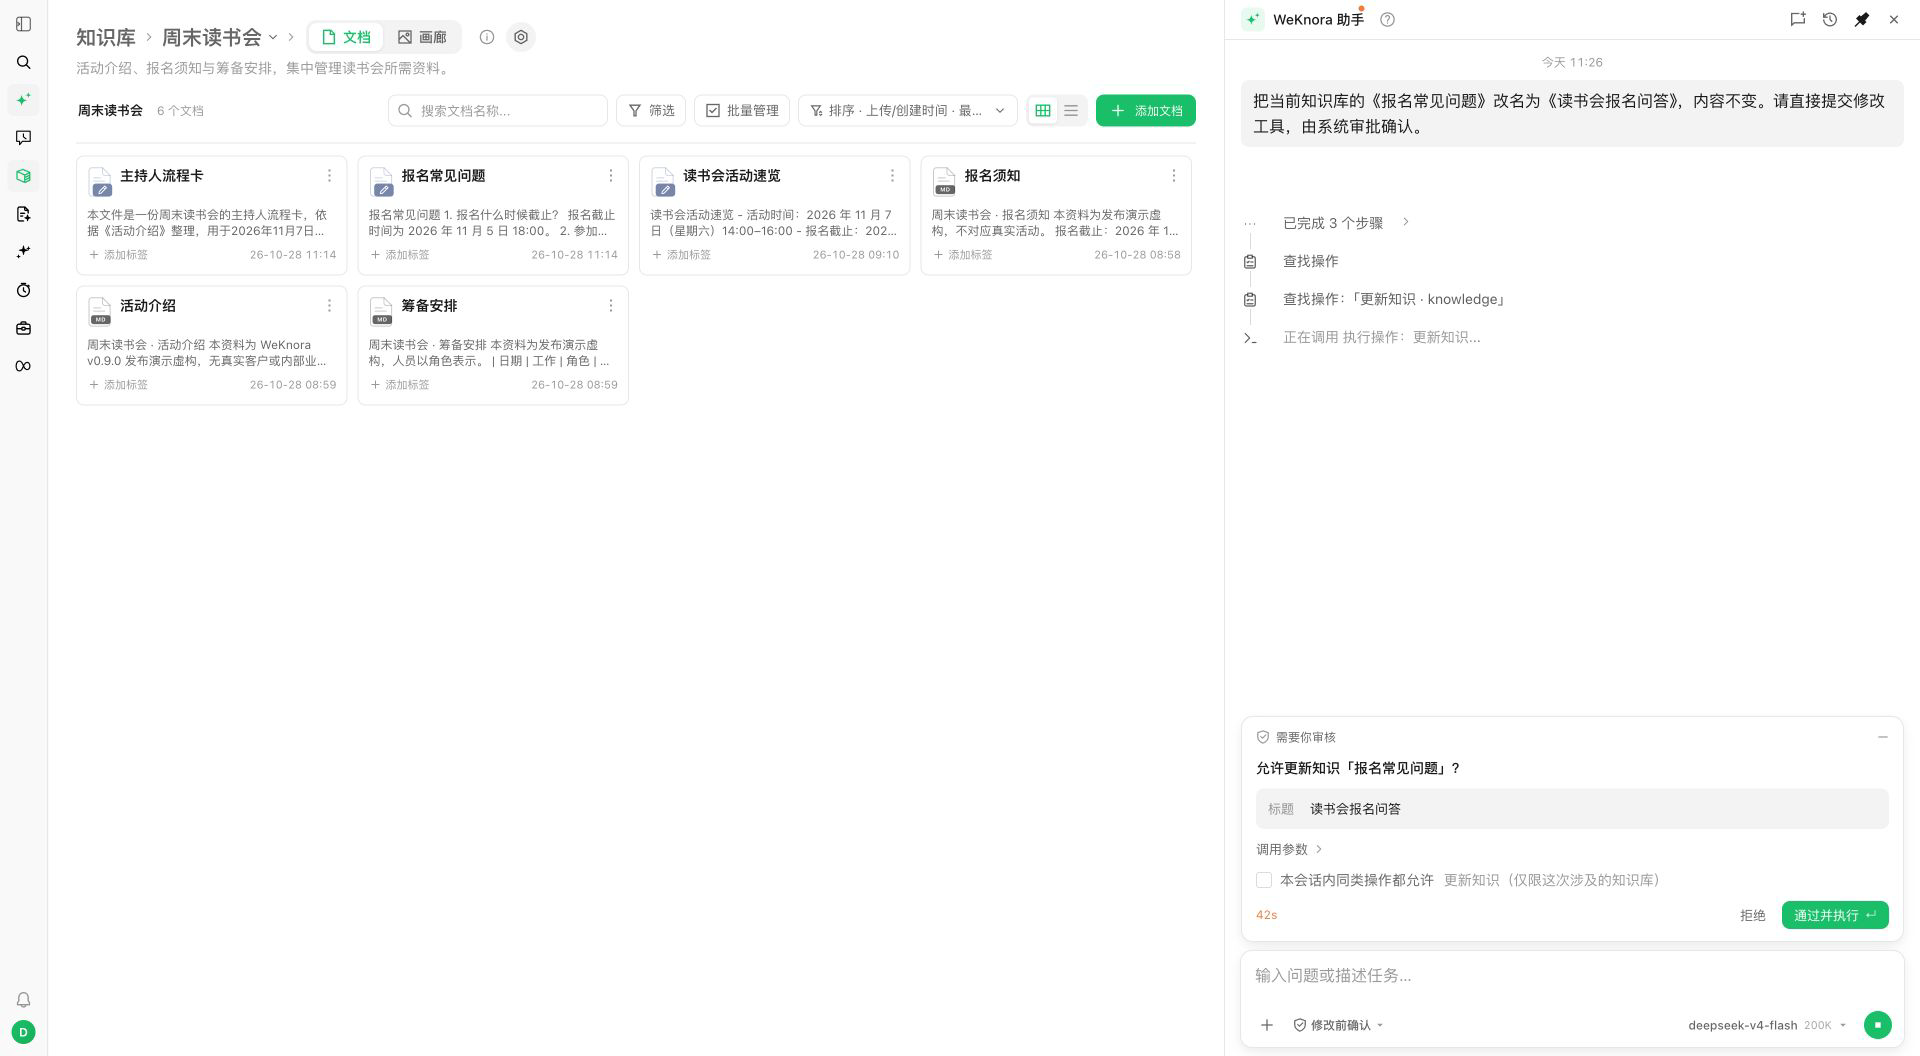This screenshot has width=1920, height=1056.
Task: Click 拒绝 to reject the update
Action: (x=1752, y=915)
